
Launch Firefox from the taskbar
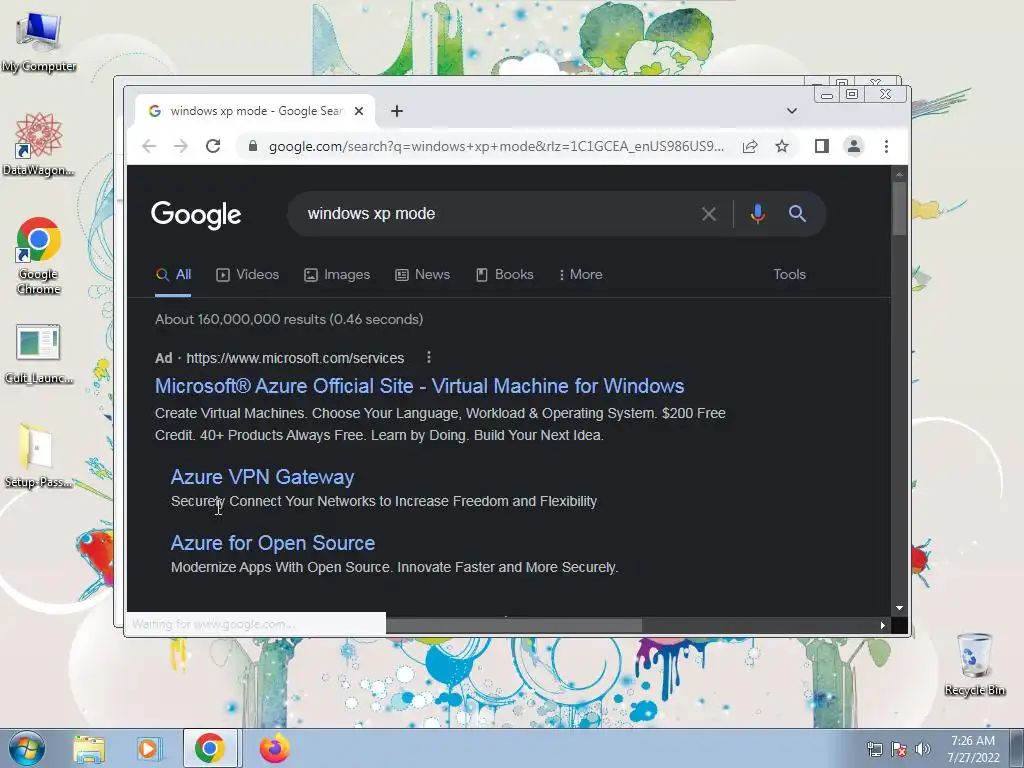(x=275, y=748)
